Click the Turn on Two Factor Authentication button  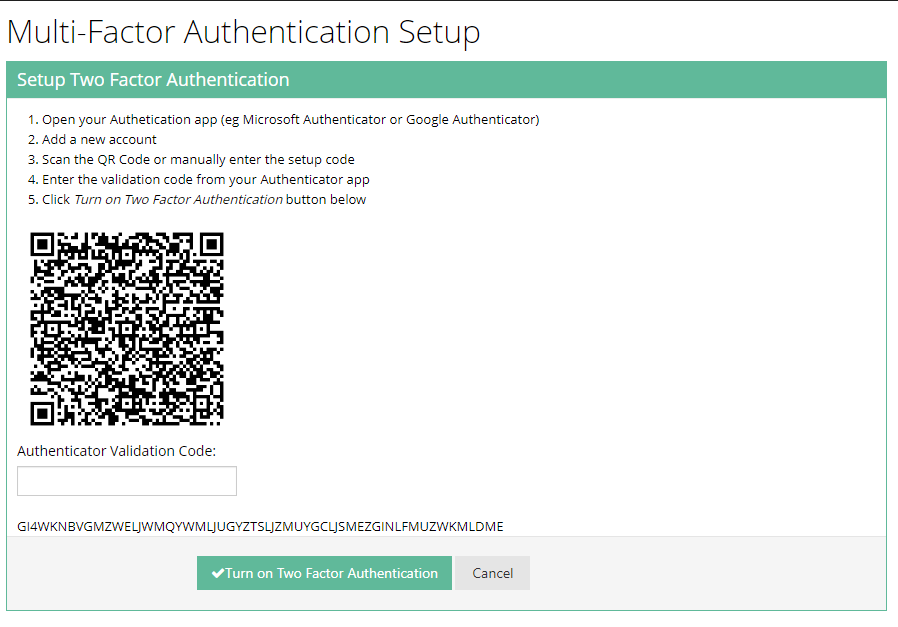(x=324, y=573)
